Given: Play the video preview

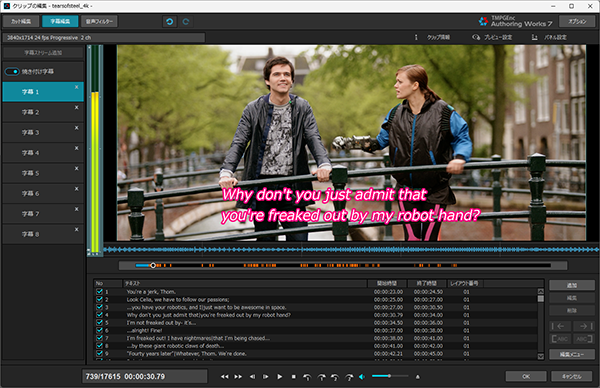Looking at the screenshot, I should point(280,377).
